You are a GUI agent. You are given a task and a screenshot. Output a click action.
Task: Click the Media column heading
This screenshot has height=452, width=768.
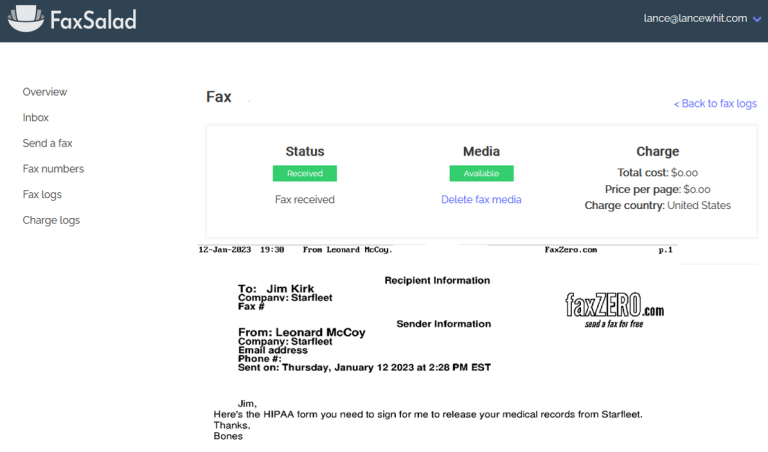481,151
